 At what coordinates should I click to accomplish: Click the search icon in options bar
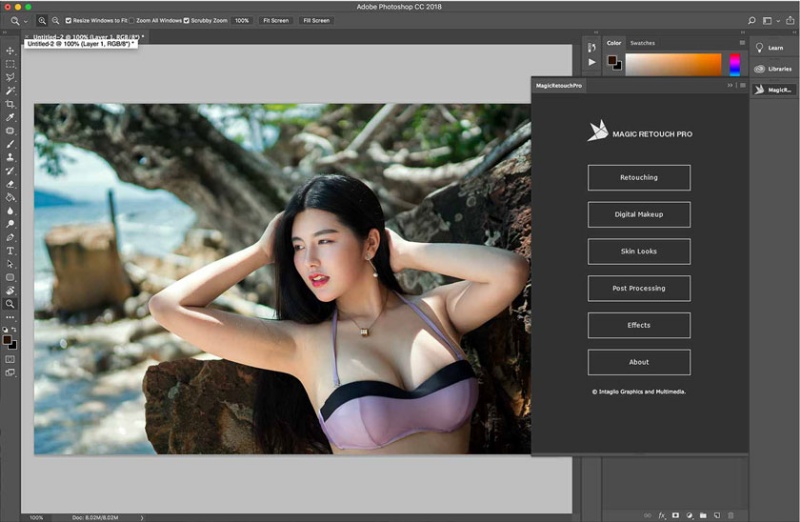click(752, 20)
